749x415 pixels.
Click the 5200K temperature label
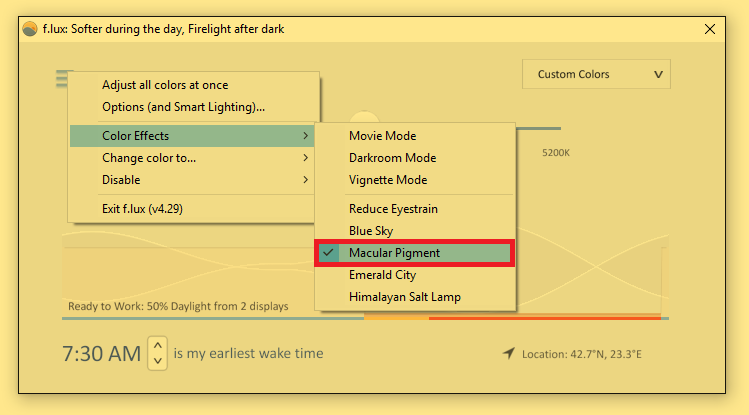pos(556,153)
